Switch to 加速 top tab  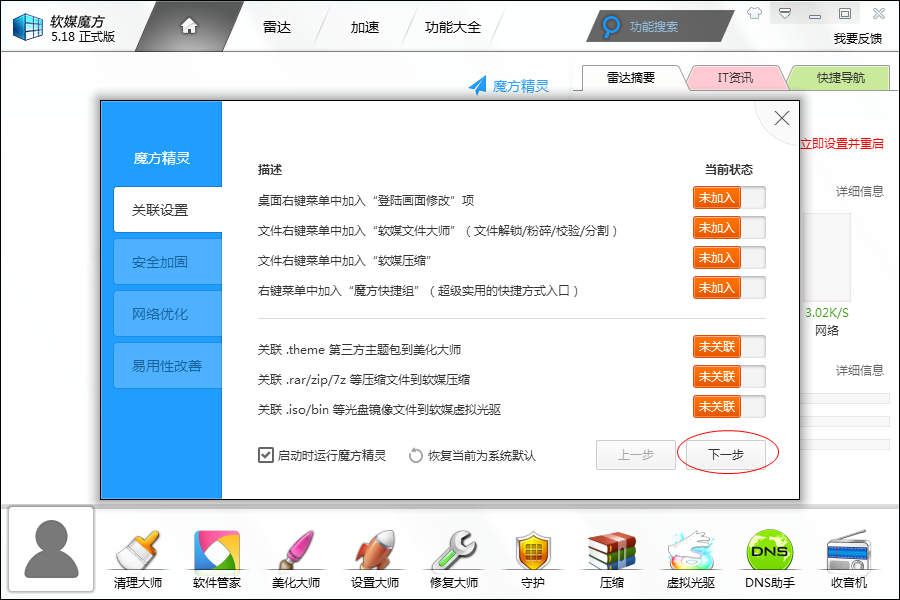click(365, 26)
